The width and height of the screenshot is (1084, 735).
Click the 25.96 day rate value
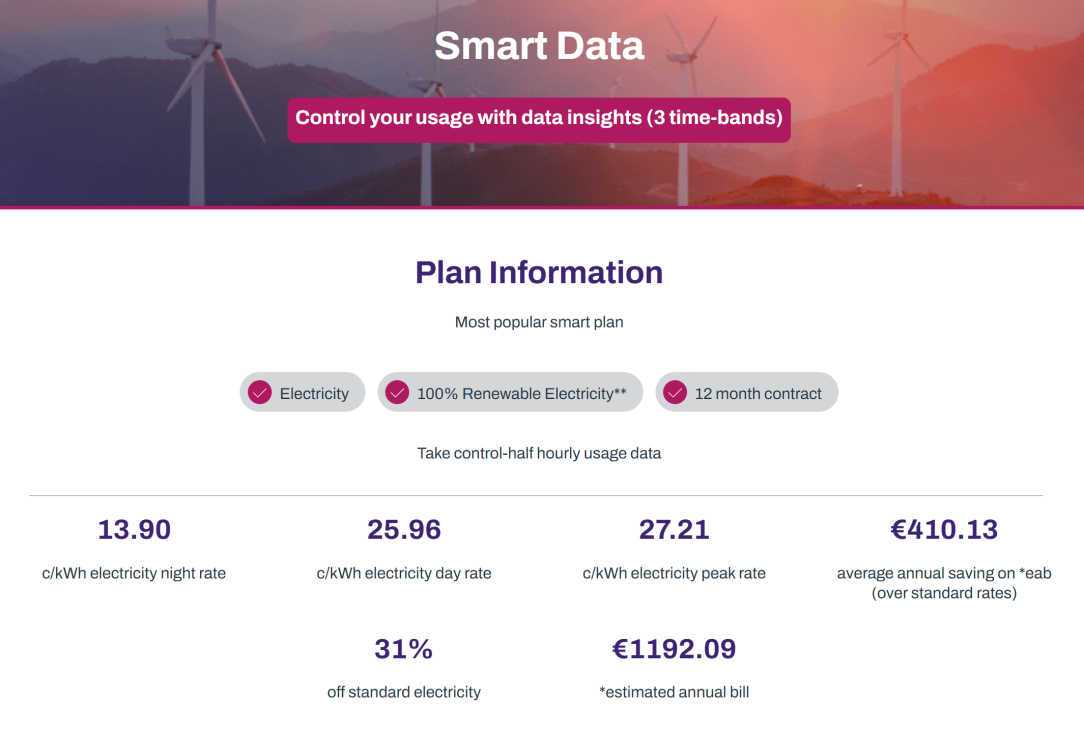point(404,529)
